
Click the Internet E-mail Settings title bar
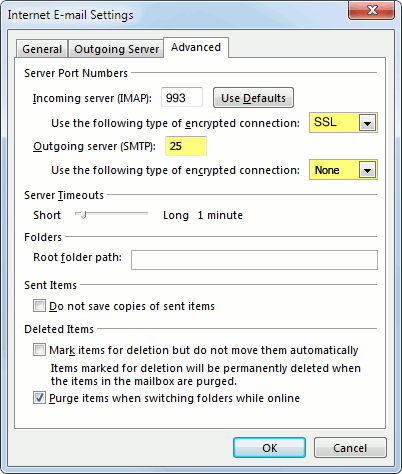[173, 15]
